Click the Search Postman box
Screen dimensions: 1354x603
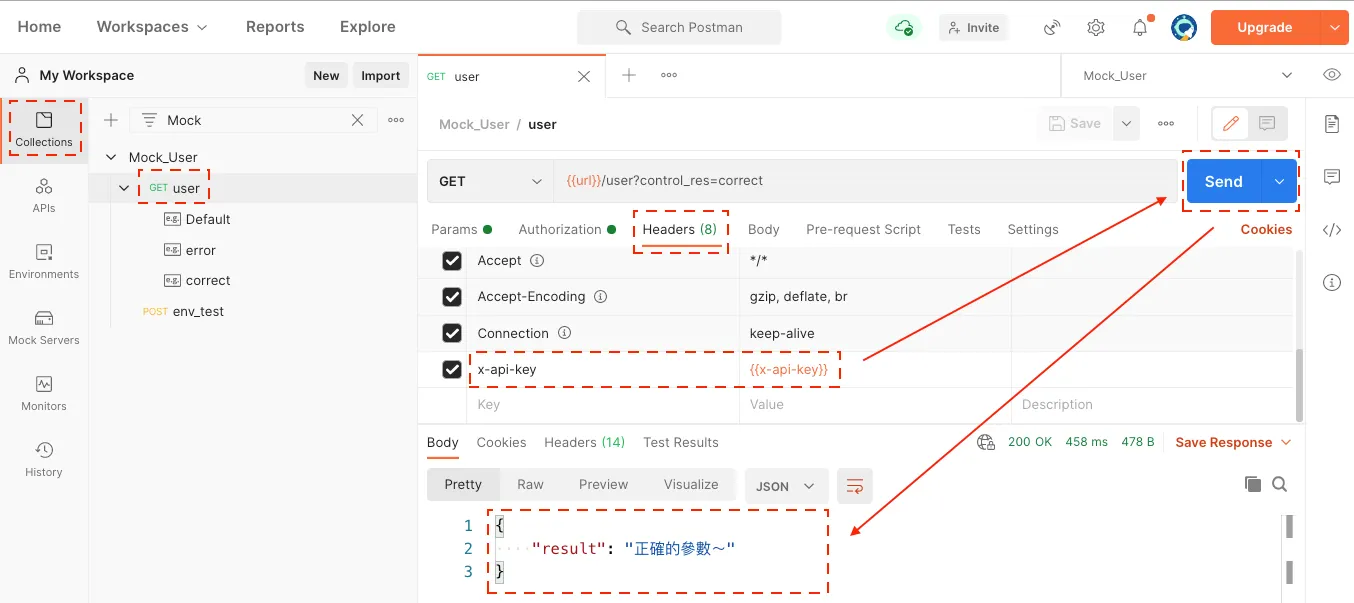pos(679,27)
